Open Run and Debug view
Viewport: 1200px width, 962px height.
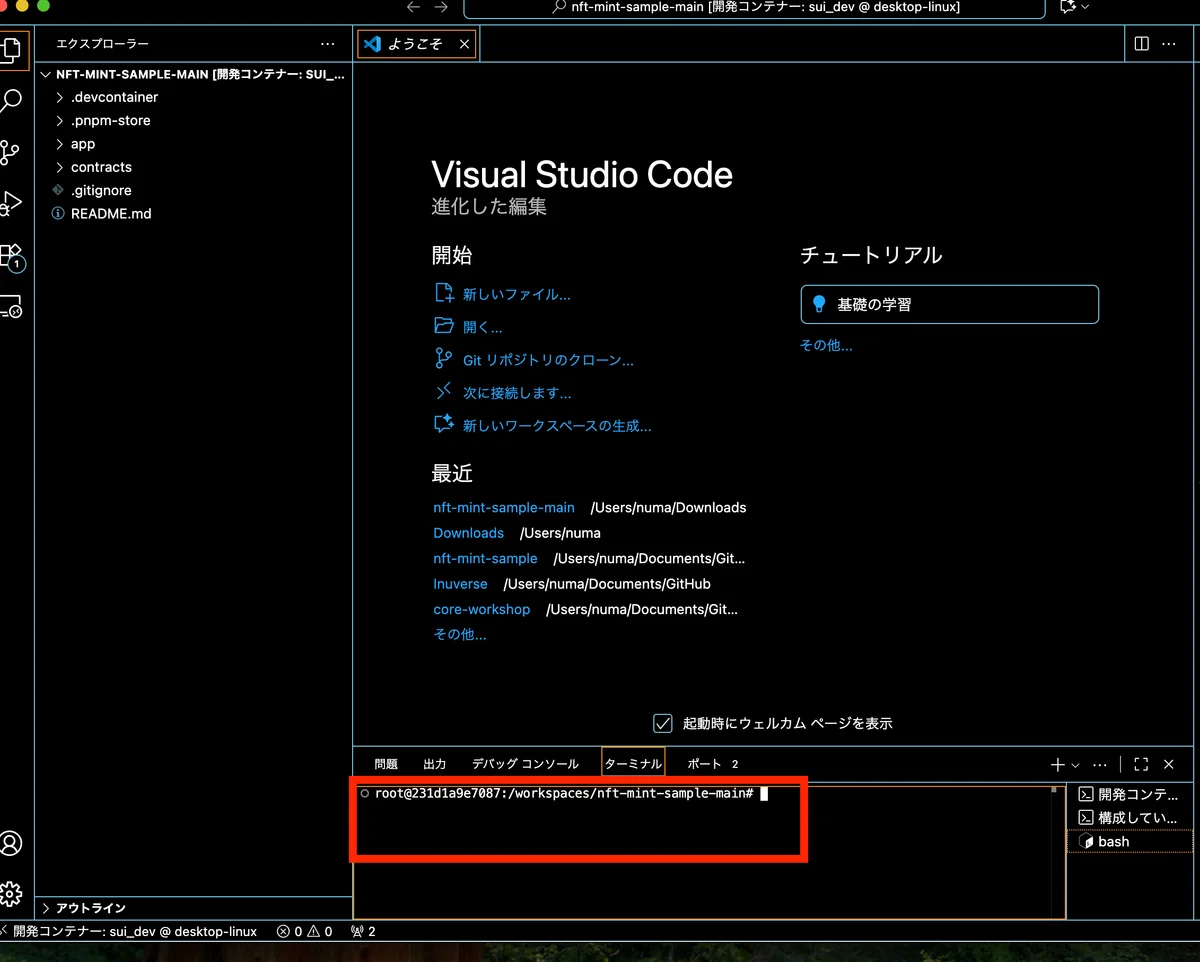[x=10, y=203]
